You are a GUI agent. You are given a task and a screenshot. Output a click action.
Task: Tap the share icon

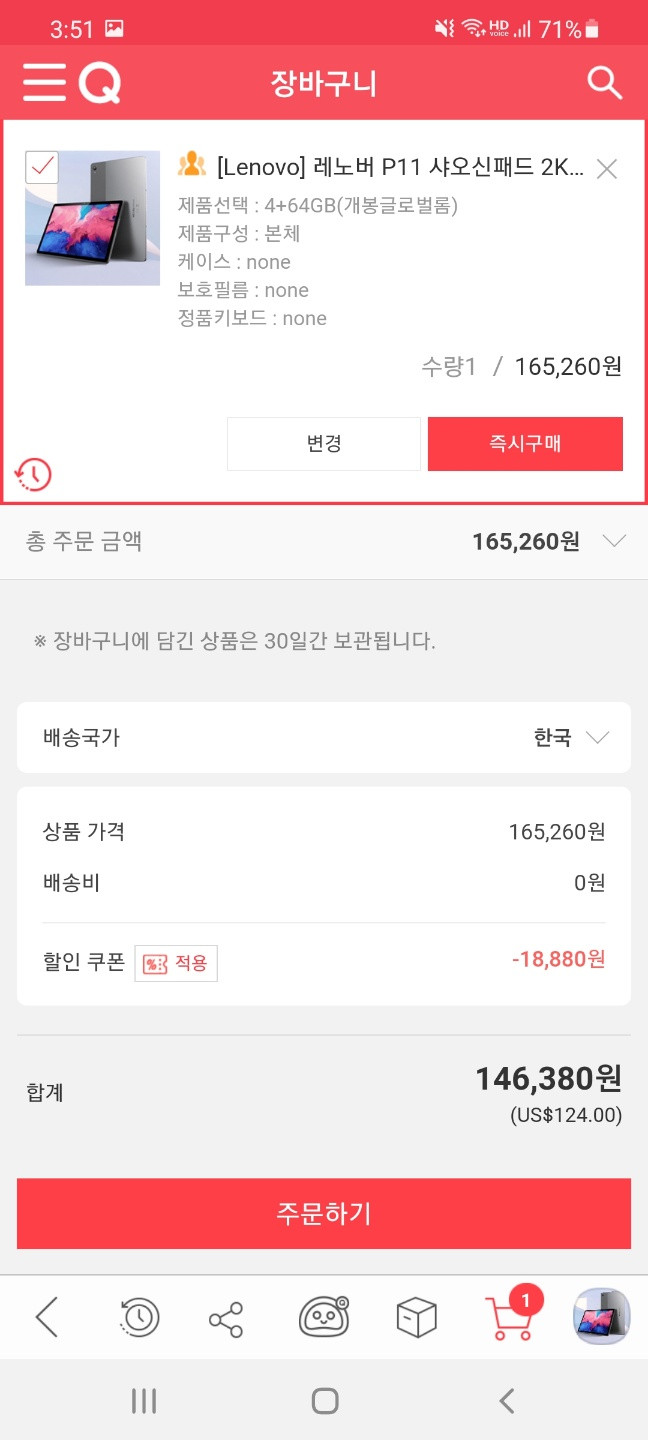pos(226,1318)
